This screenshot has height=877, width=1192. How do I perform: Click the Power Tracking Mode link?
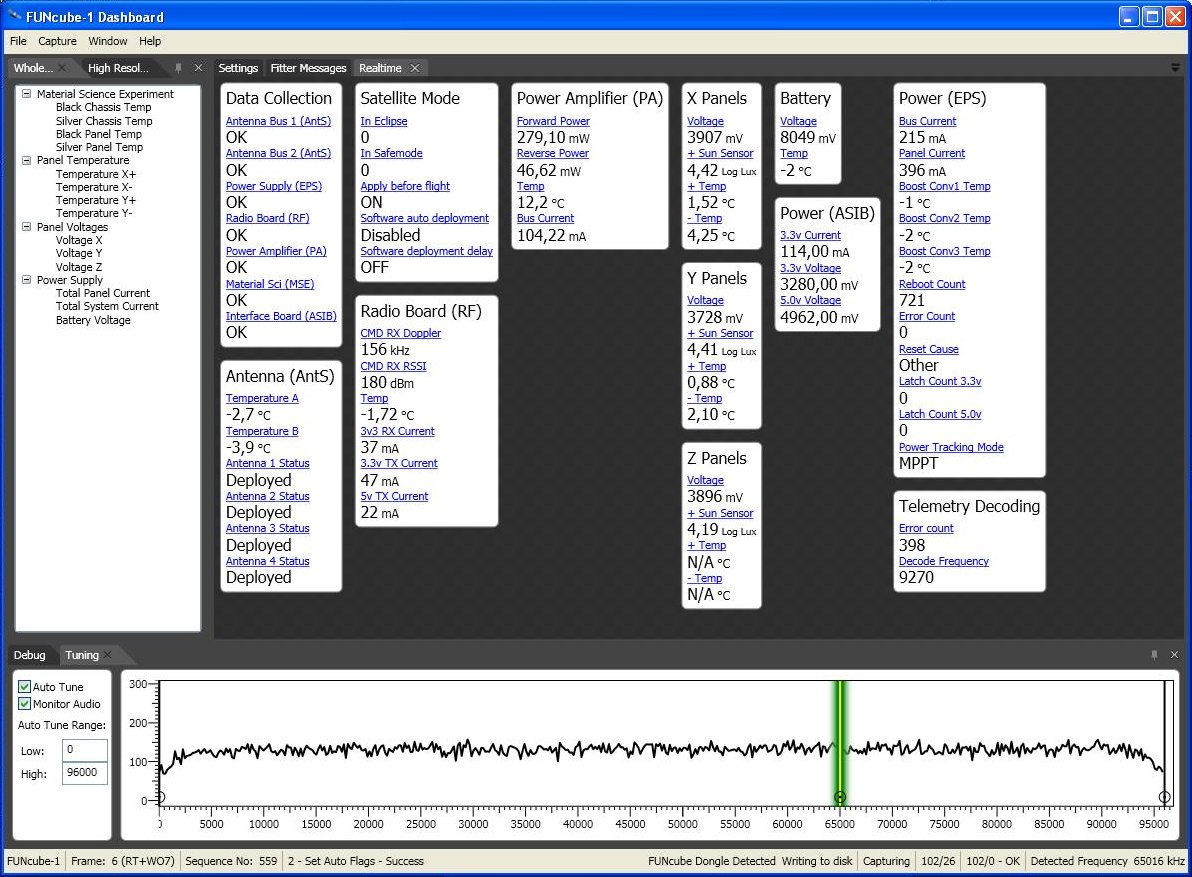pyautogui.click(x=951, y=447)
